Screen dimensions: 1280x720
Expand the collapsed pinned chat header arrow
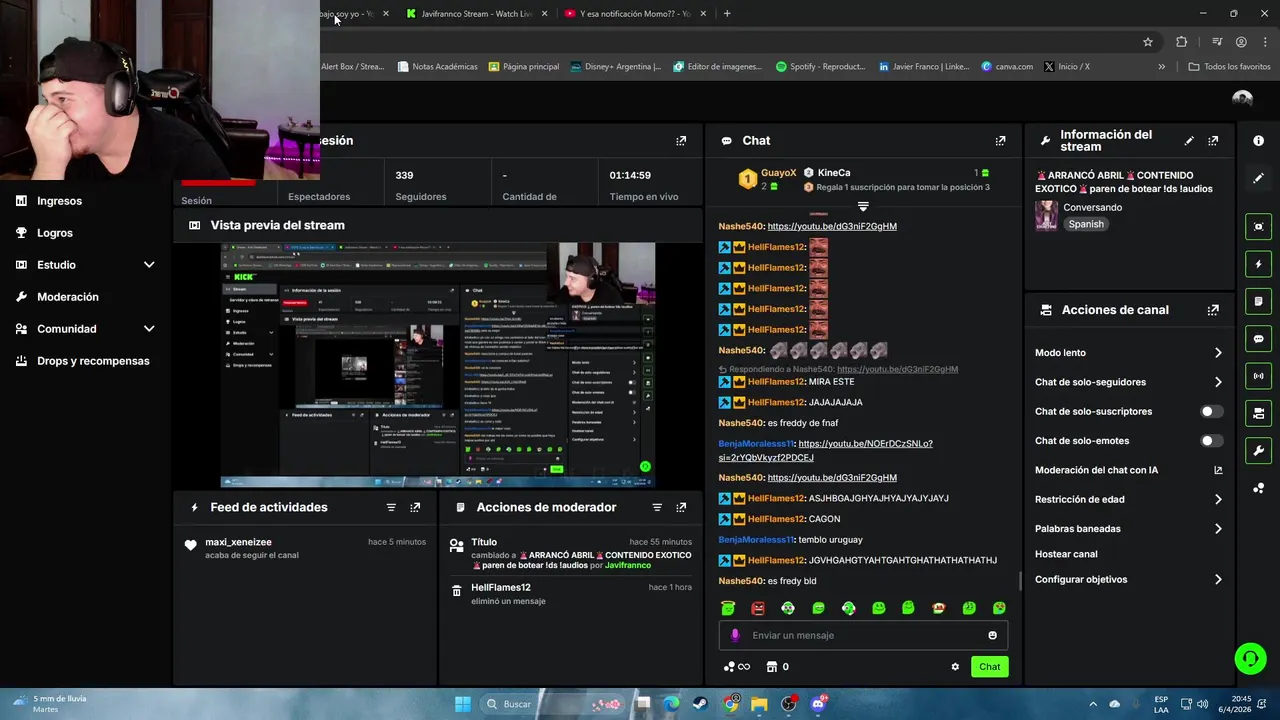click(x=863, y=207)
